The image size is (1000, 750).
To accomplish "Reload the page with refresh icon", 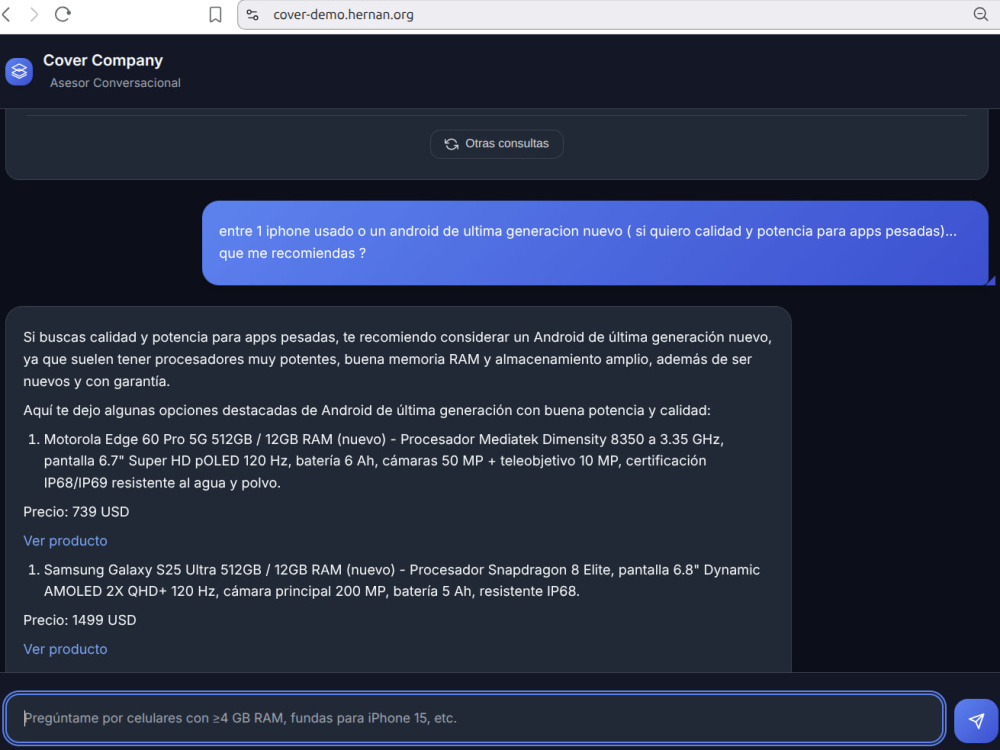I will point(62,14).
